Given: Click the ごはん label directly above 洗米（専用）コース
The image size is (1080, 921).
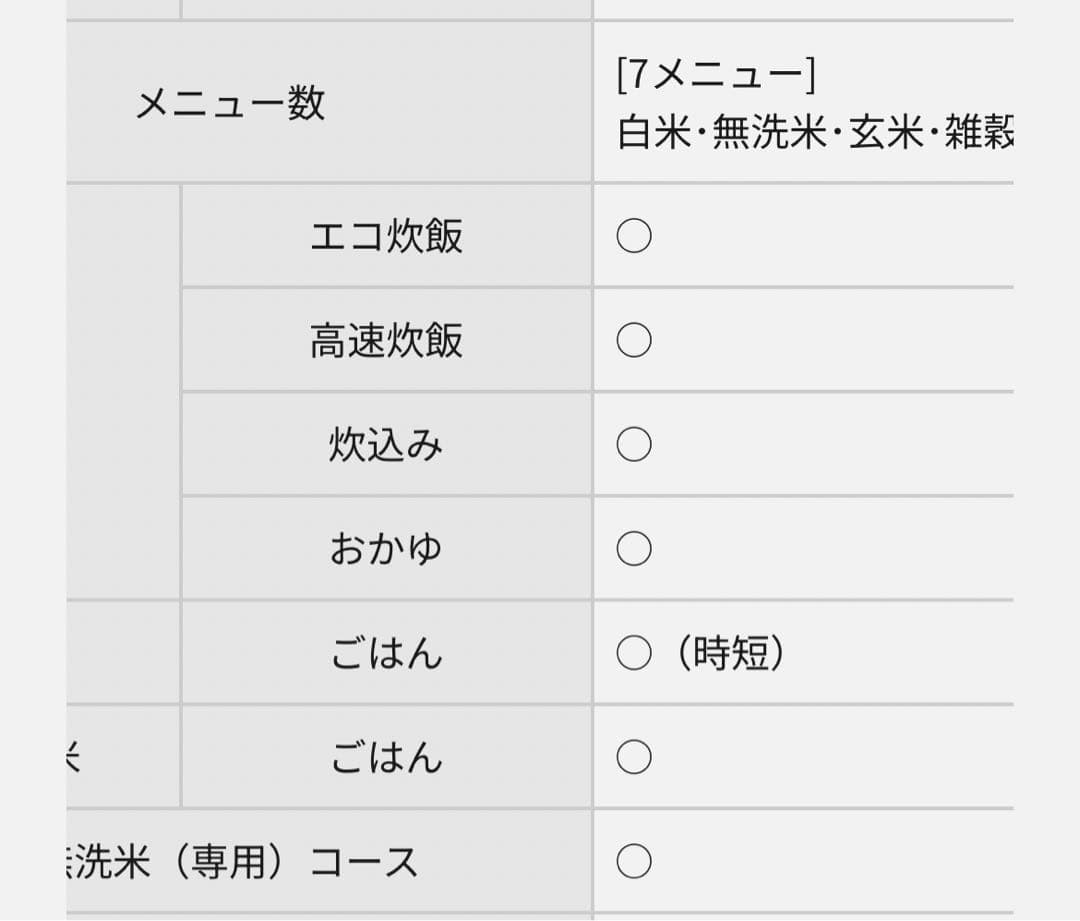Looking at the screenshot, I should (x=386, y=758).
